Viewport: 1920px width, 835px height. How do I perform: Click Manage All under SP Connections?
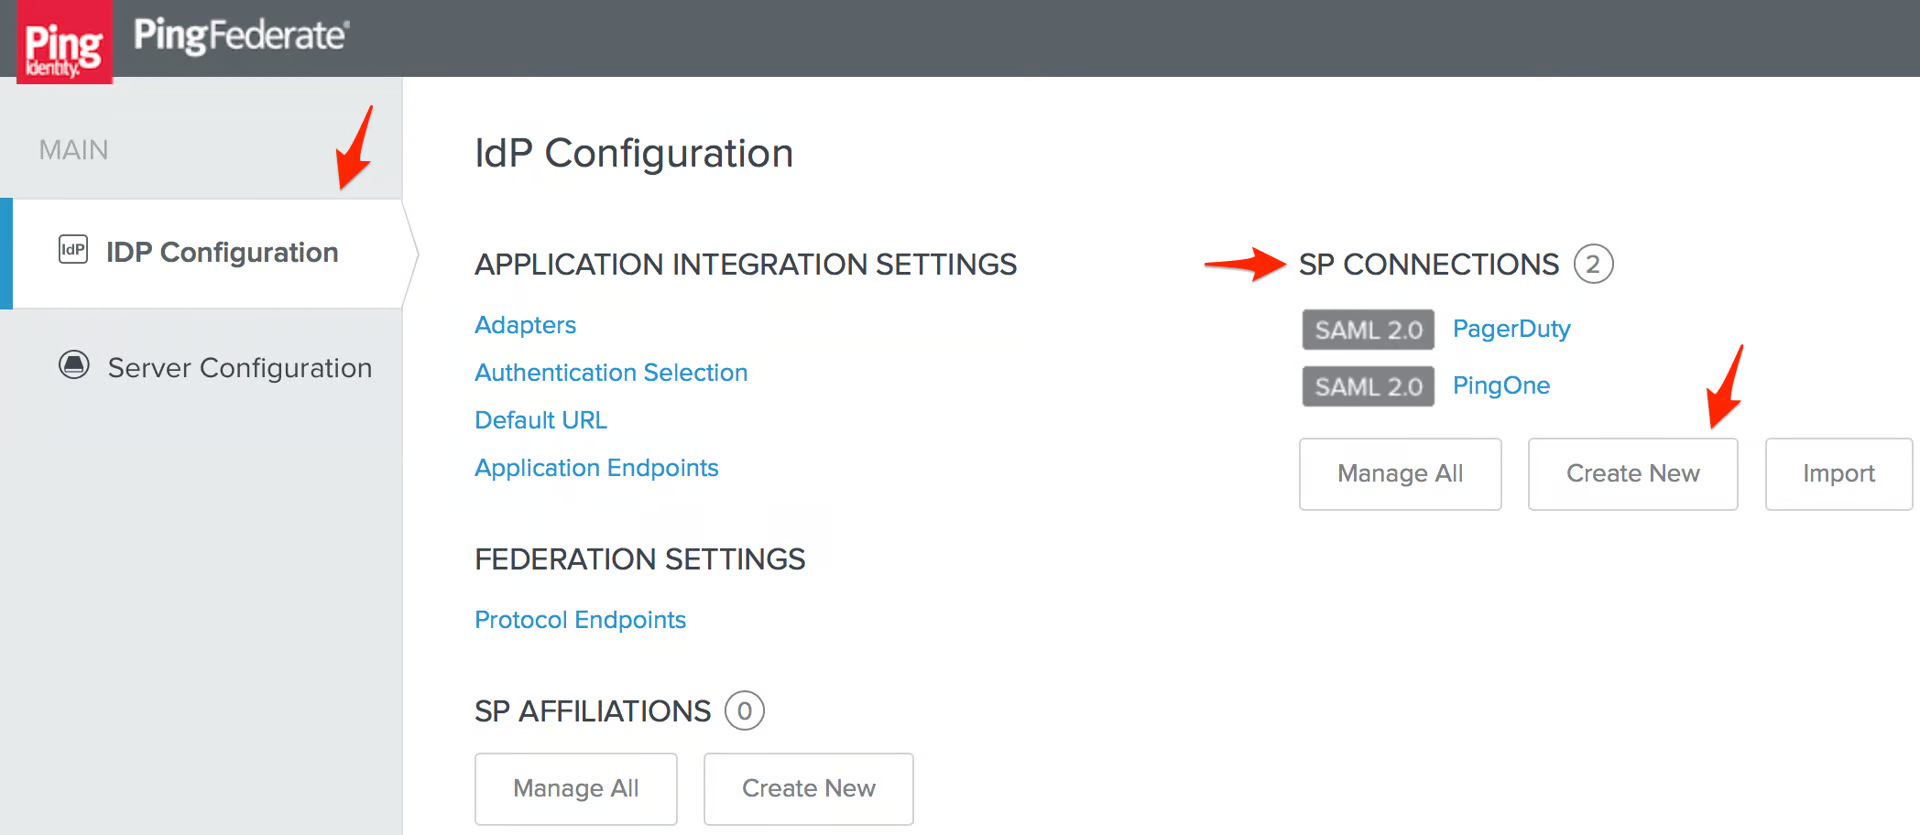[1399, 474]
